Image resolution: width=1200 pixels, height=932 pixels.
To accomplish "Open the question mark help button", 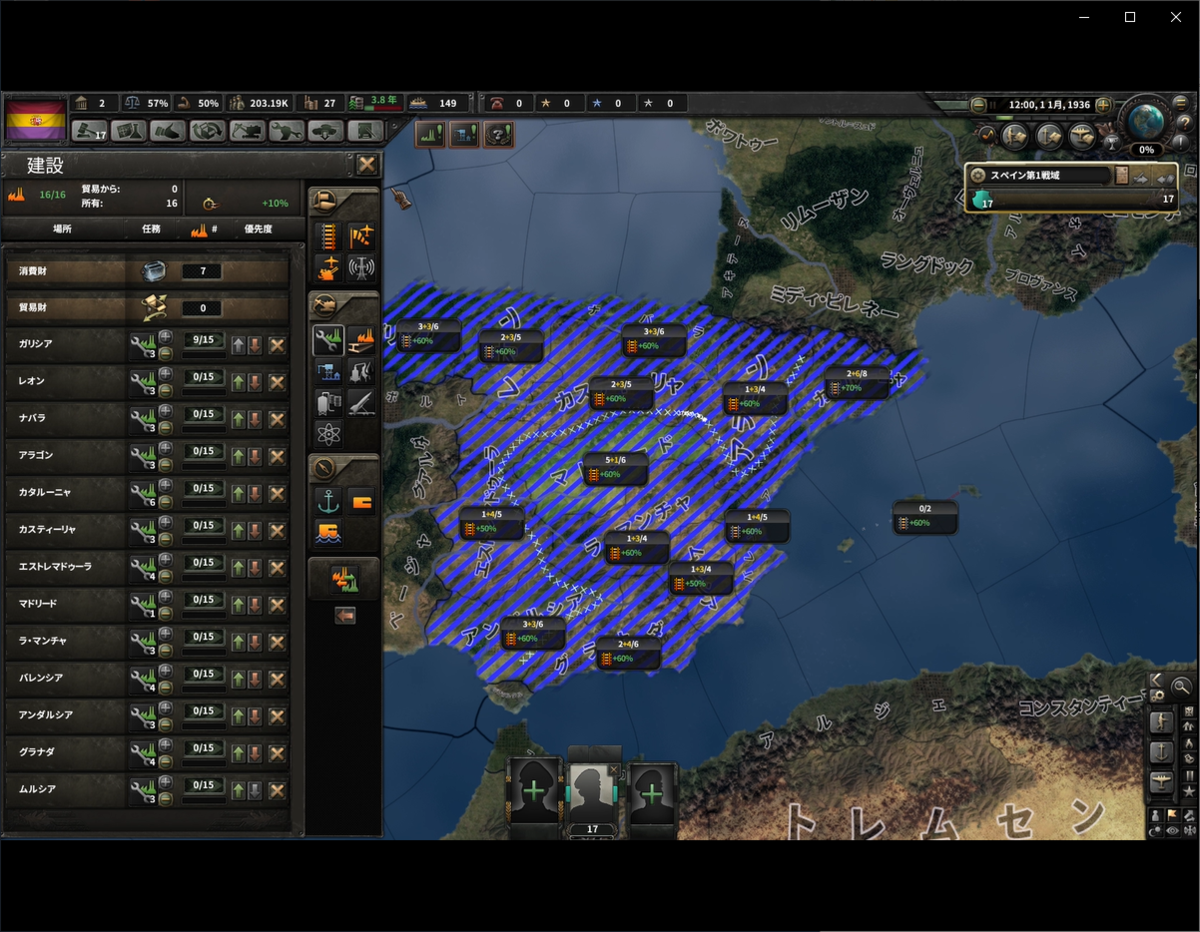I will (x=1186, y=123).
